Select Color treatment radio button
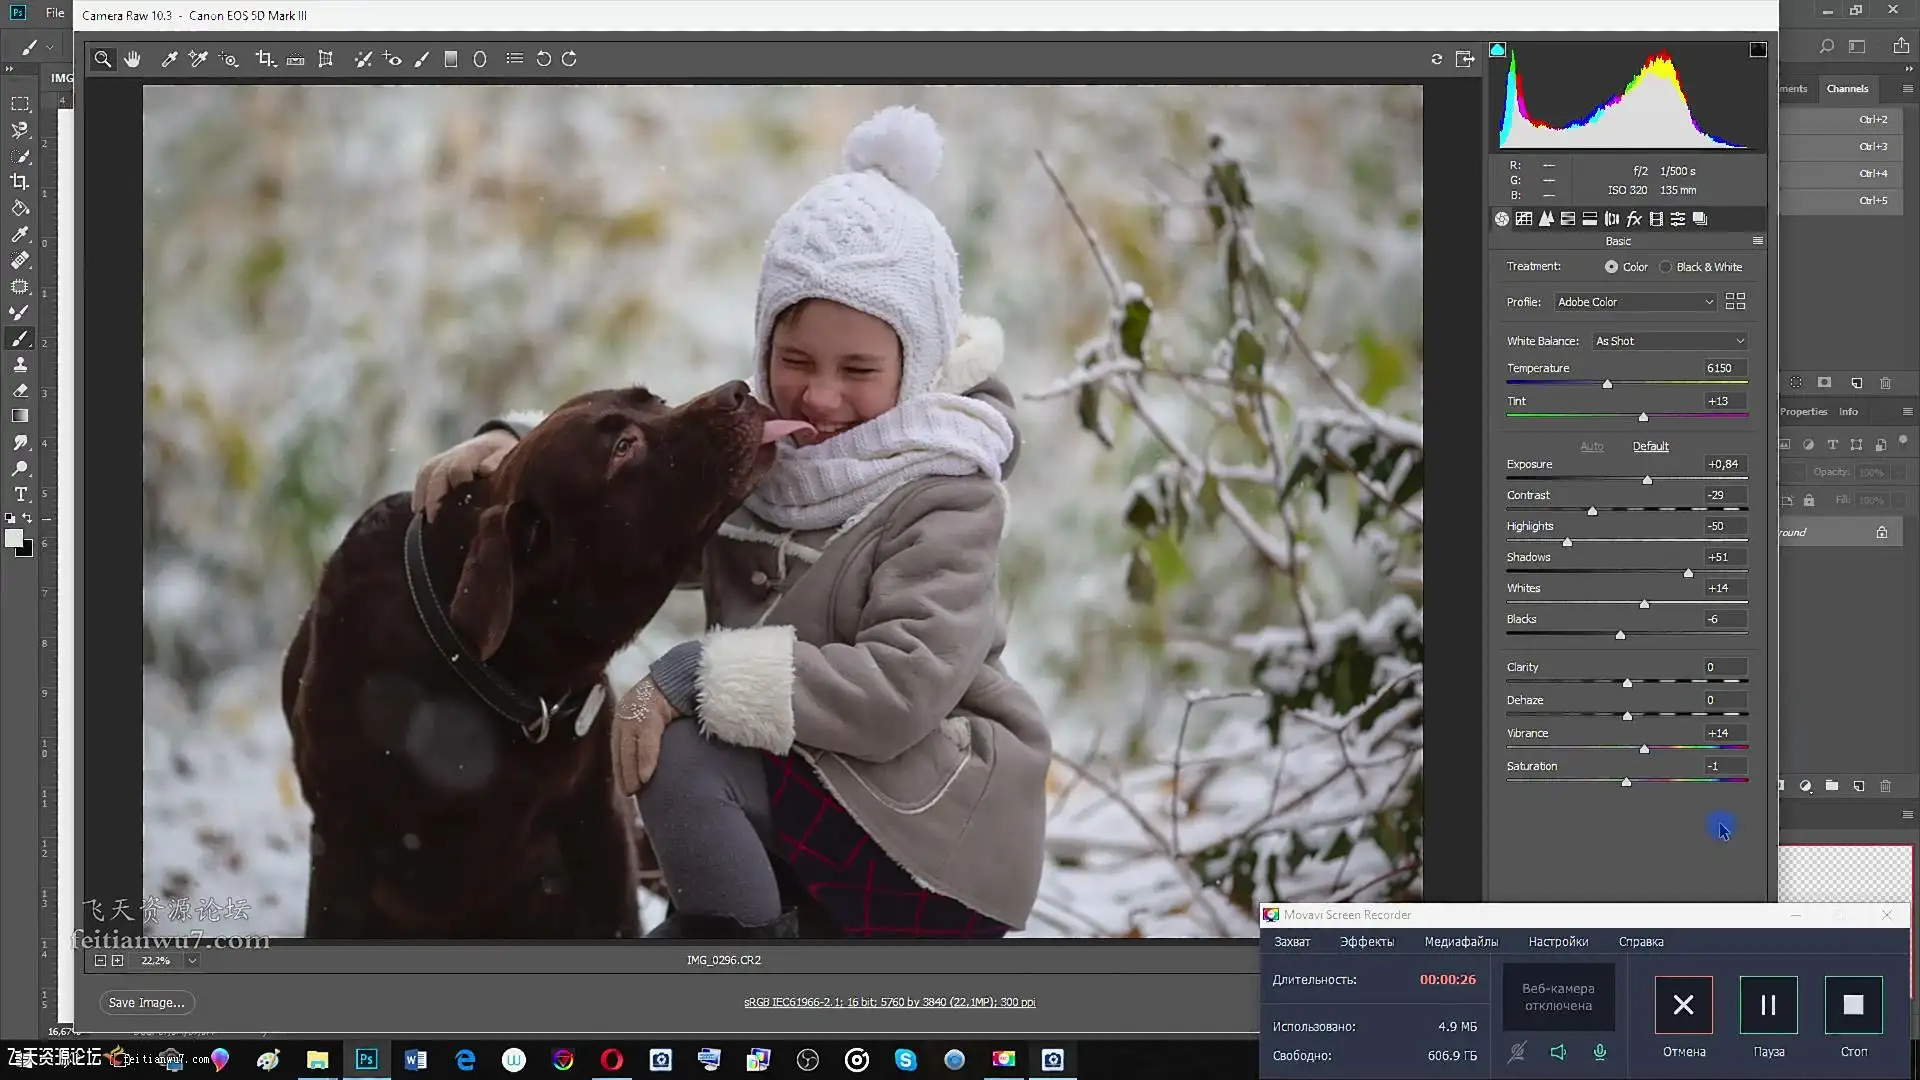 [x=1611, y=267]
